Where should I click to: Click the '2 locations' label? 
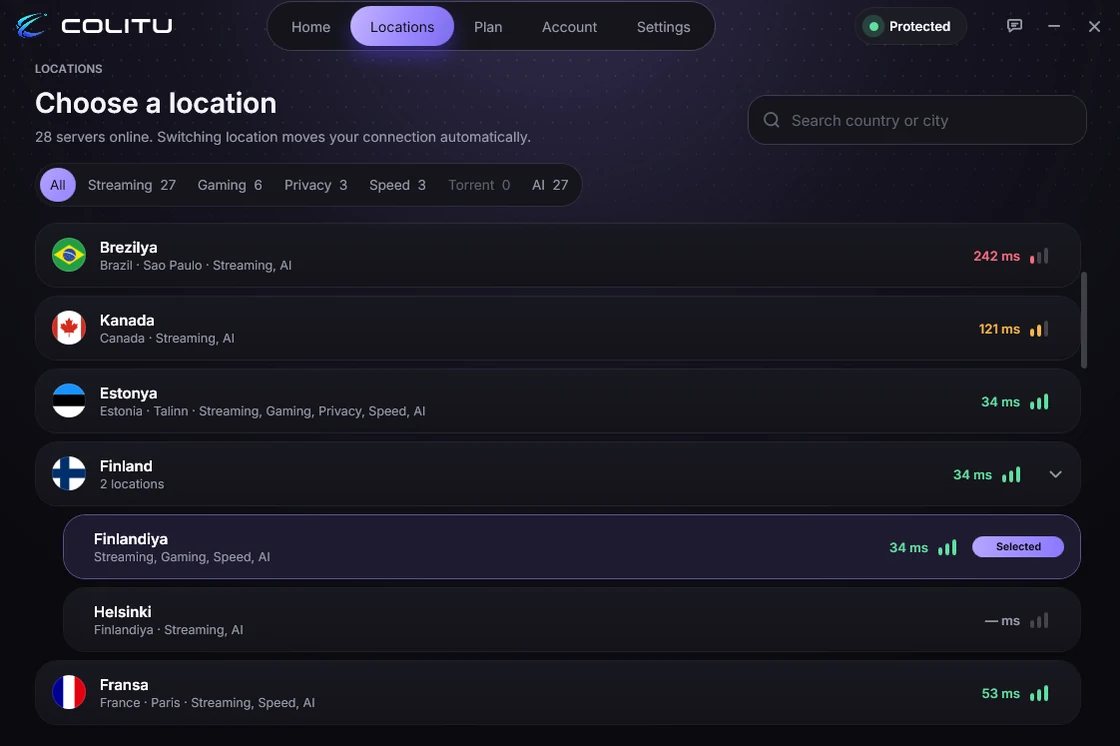132,484
